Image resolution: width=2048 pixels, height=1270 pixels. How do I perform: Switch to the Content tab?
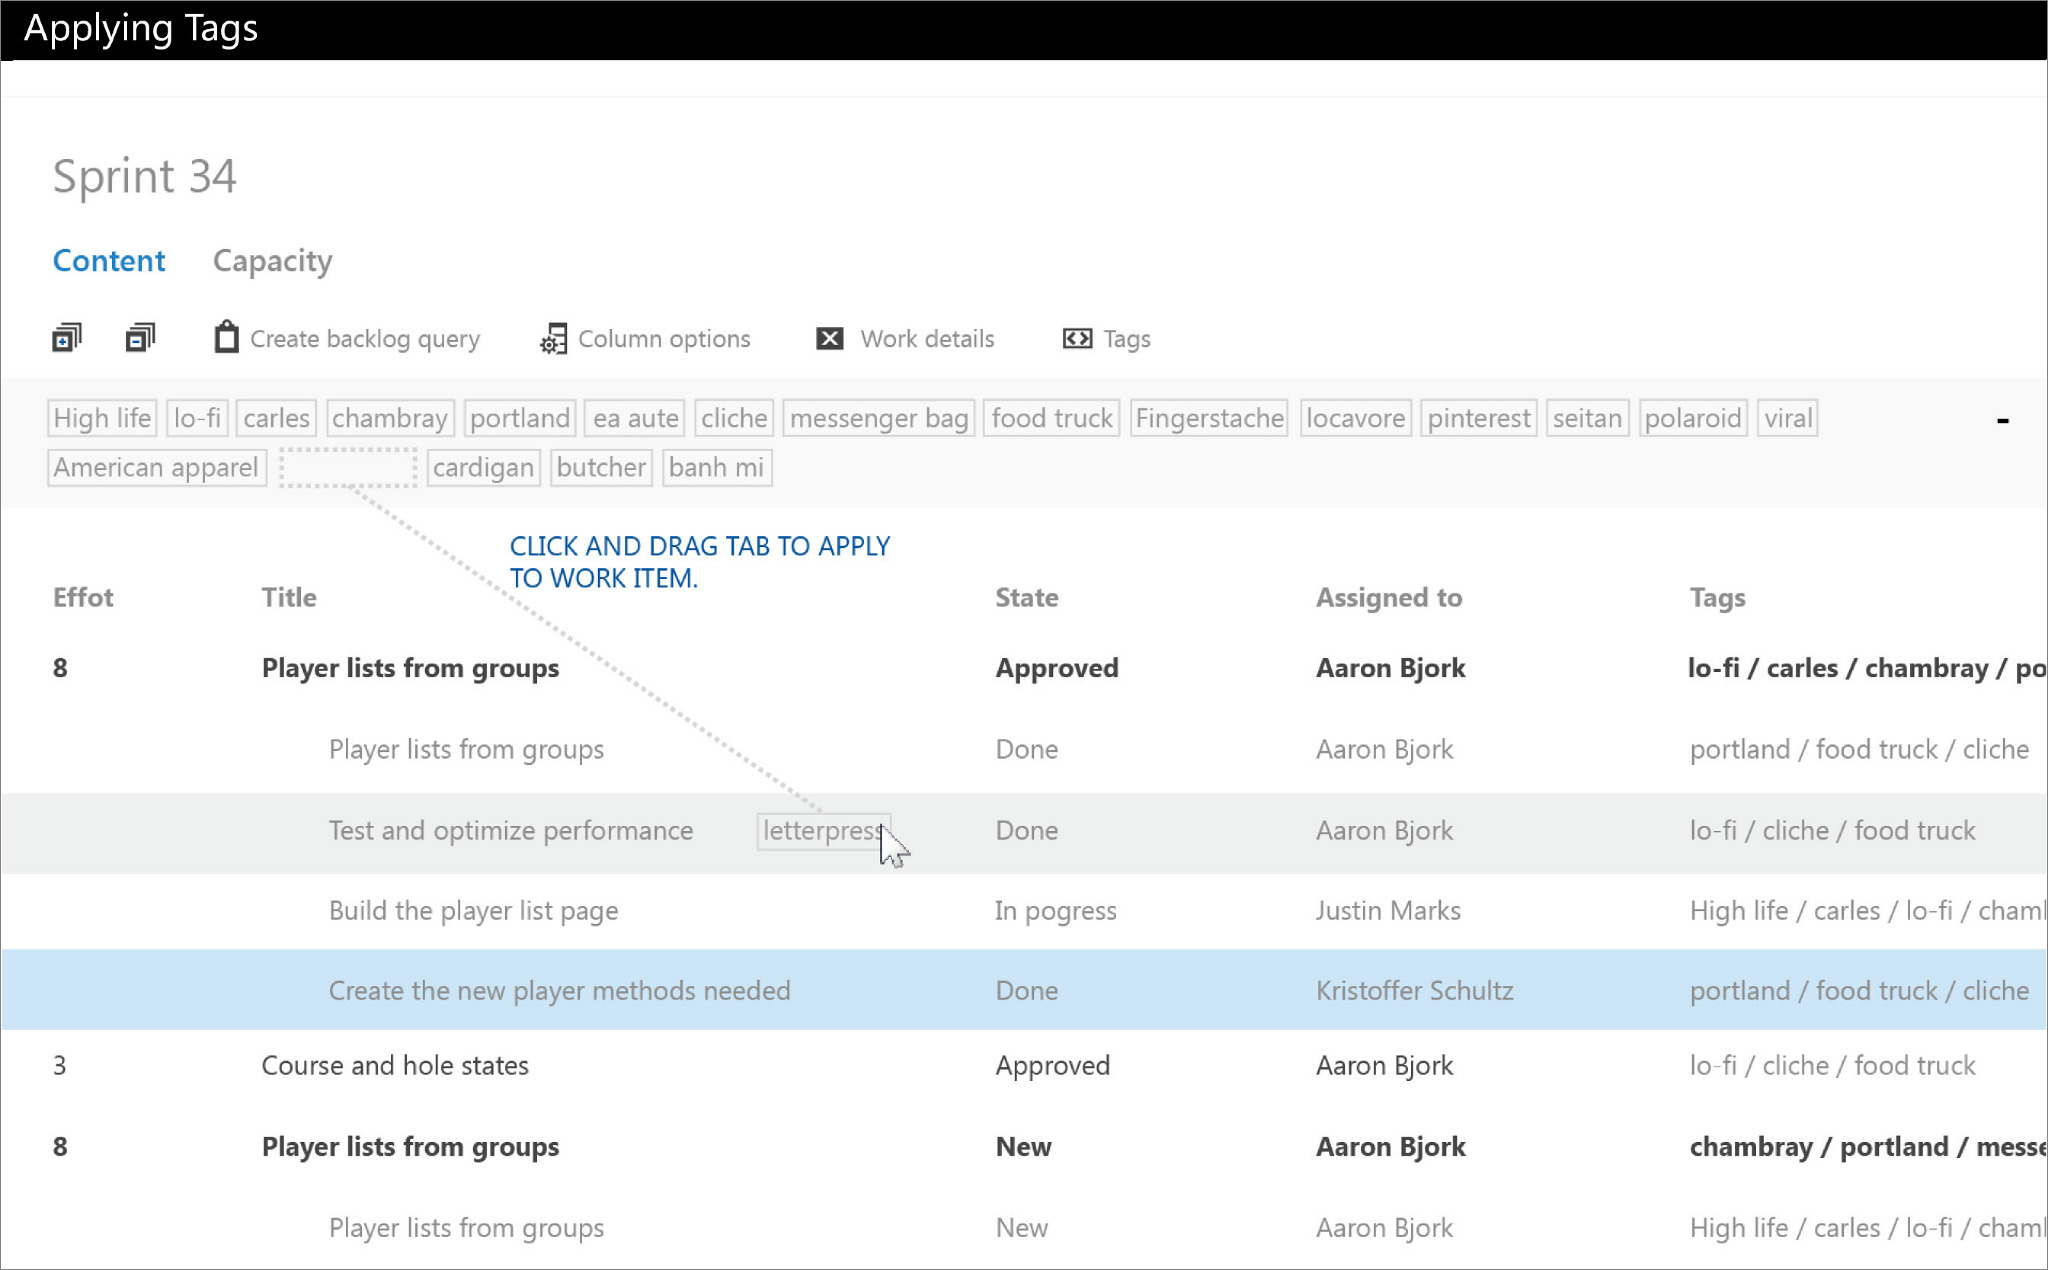(109, 261)
